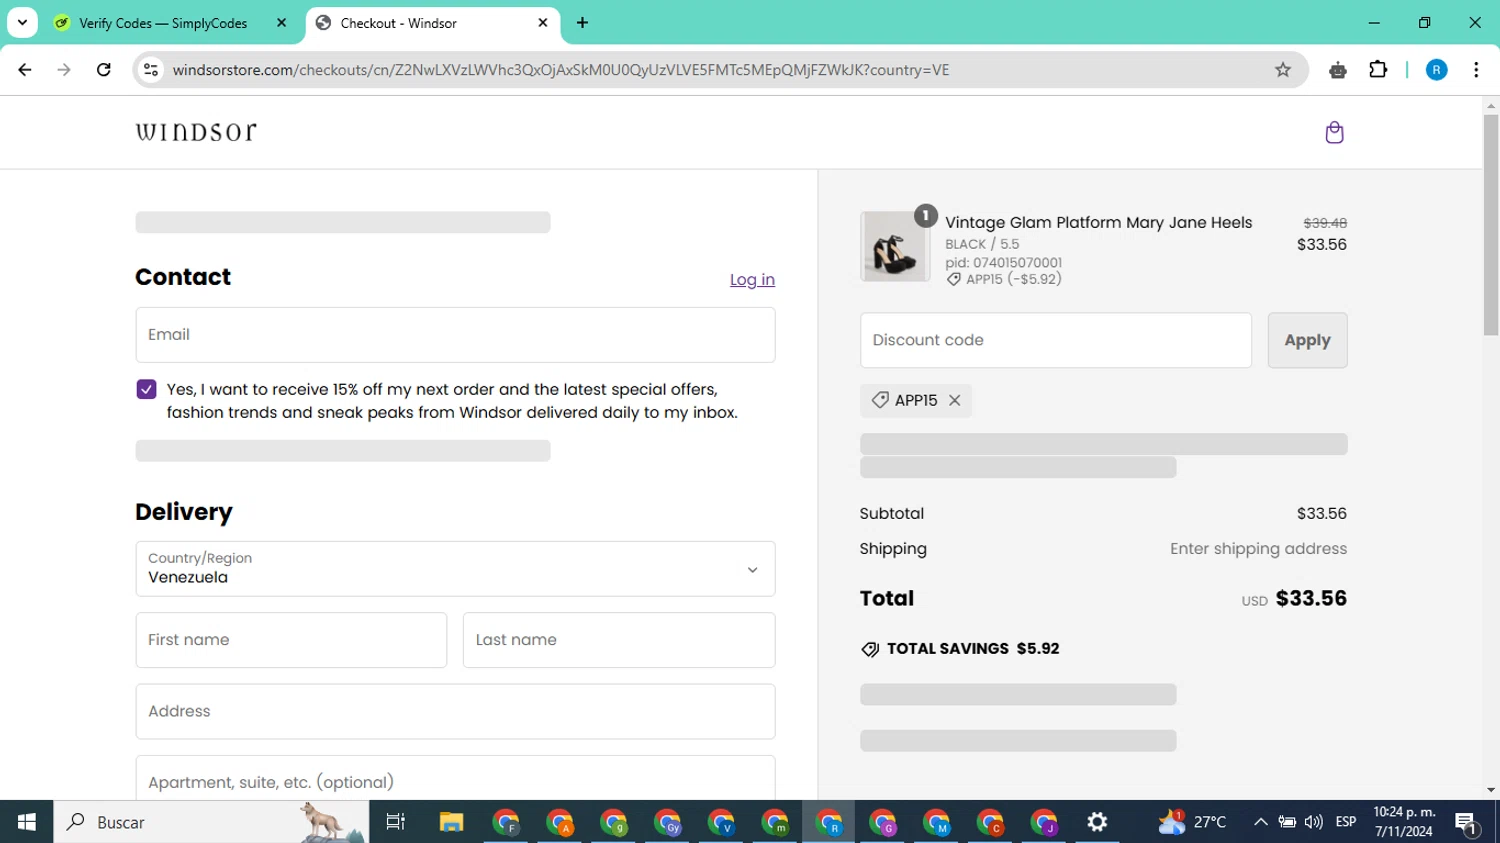This screenshot has height=843, width=1500.
Task: Click the Vintage Glam Platform Mary Jane Heels title
Action: pos(1099,223)
